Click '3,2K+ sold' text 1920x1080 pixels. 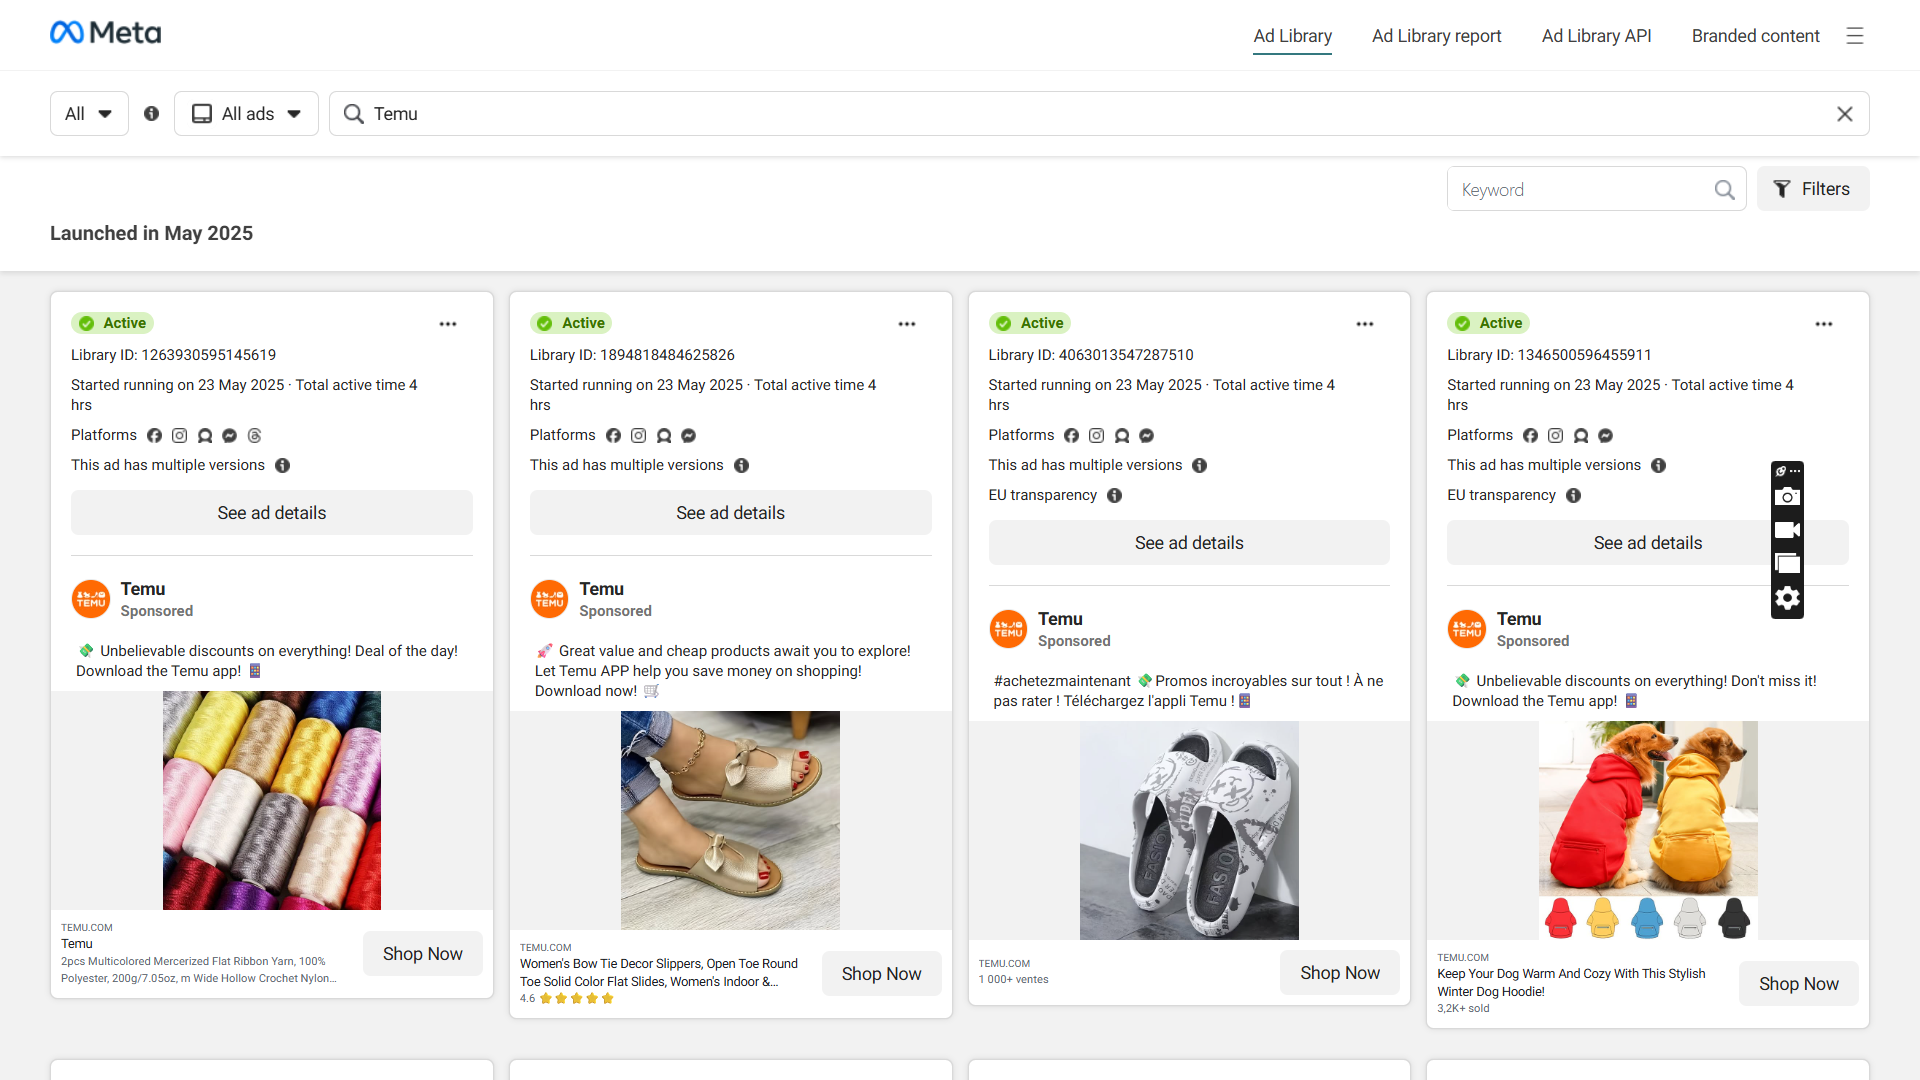click(x=1463, y=1009)
